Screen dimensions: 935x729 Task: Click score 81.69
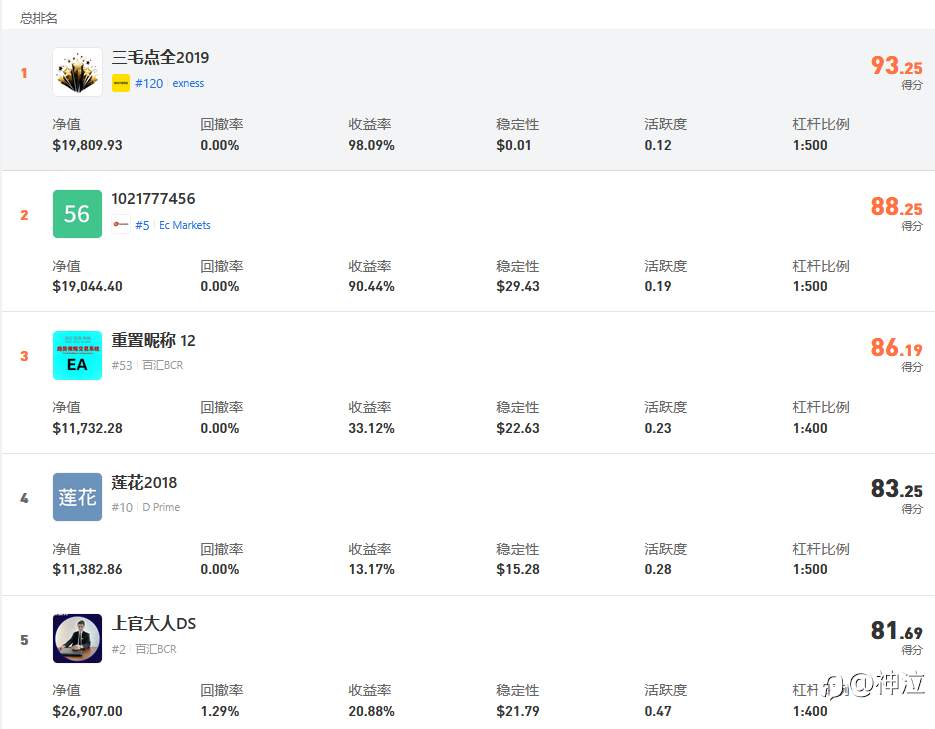click(x=896, y=630)
